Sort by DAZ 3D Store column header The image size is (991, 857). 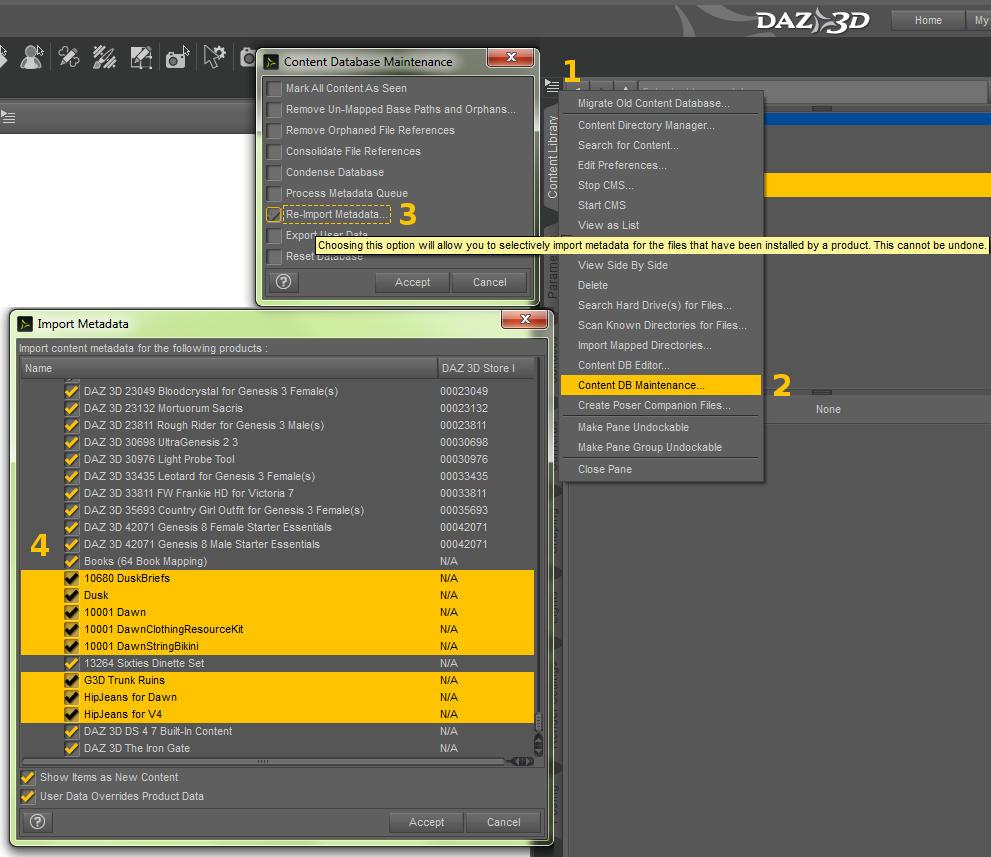(485, 368)
